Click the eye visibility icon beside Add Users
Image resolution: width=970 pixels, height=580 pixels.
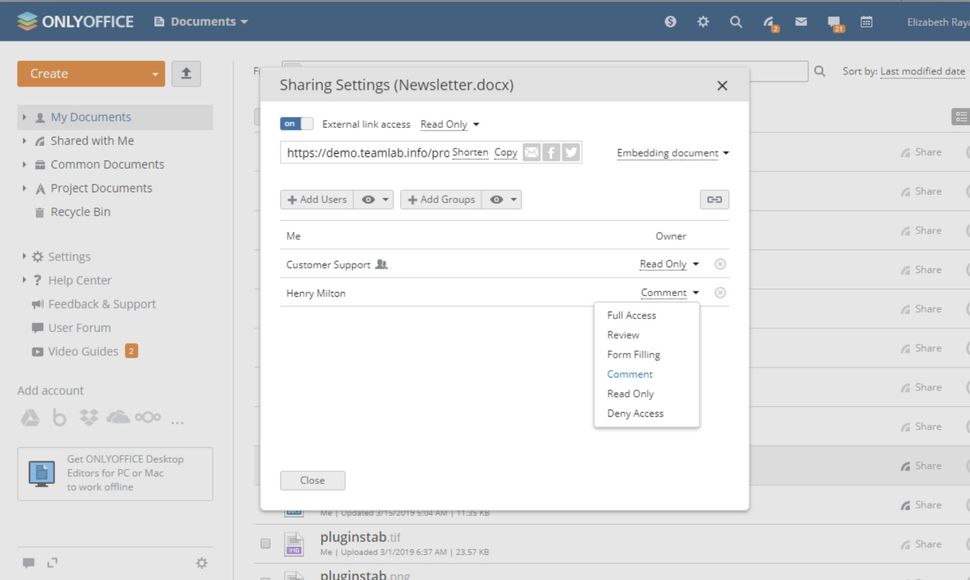[366, 199]
